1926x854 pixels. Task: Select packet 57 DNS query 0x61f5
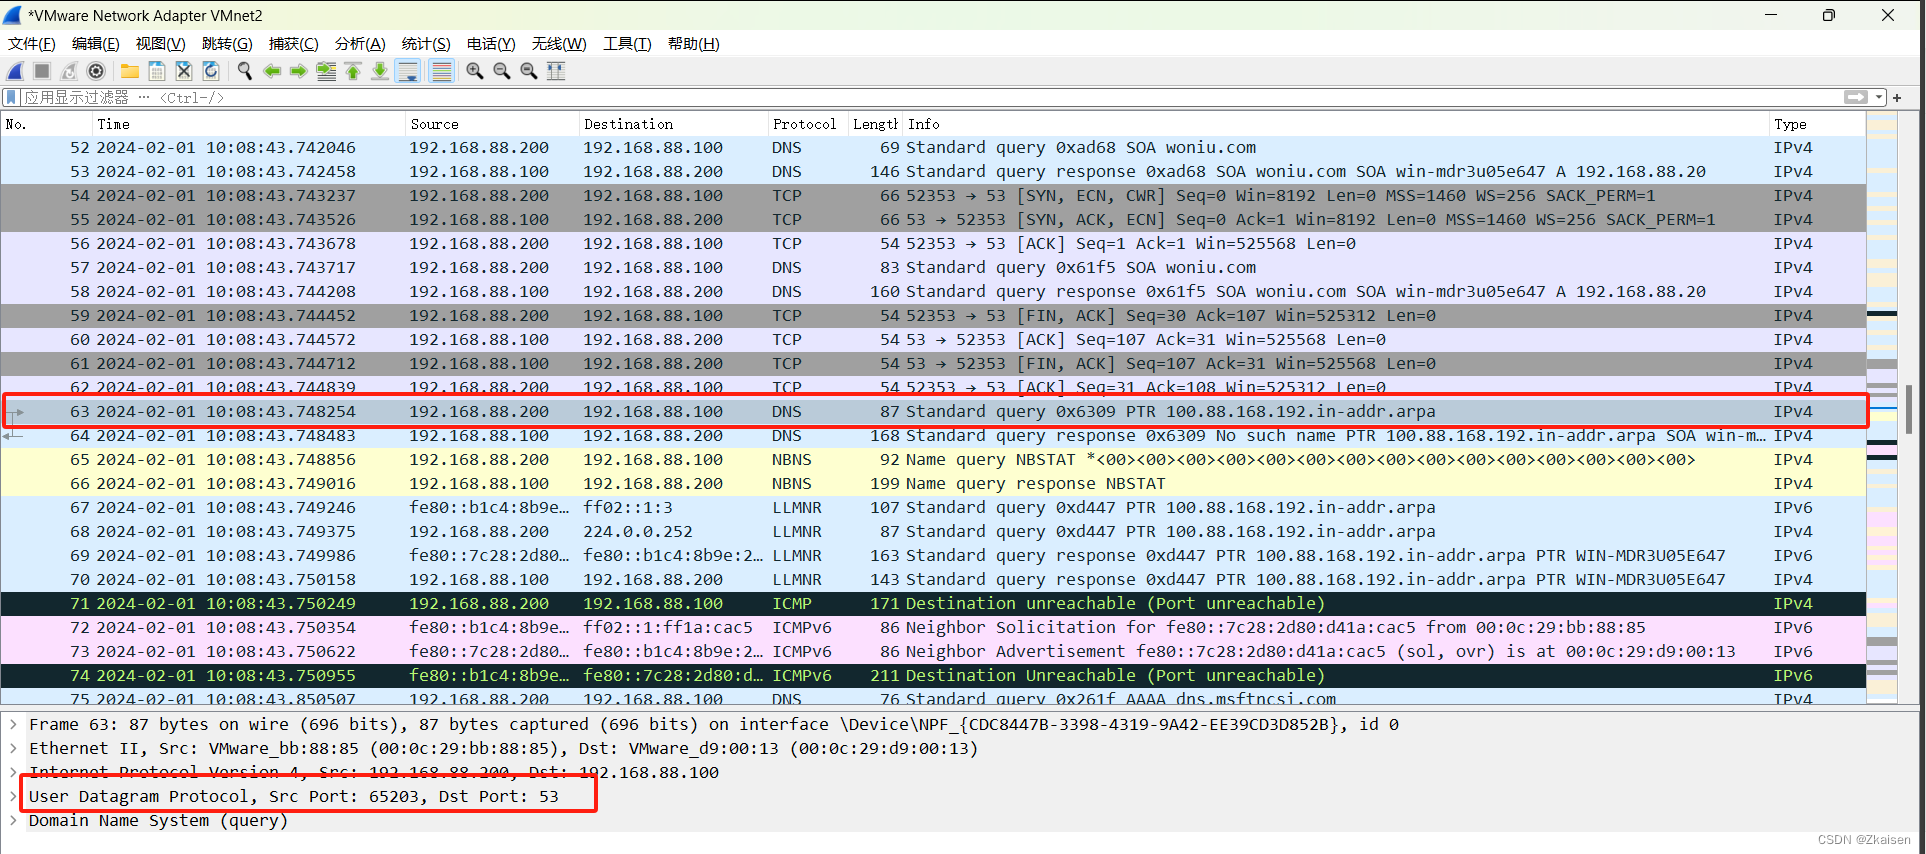point(934,267)
